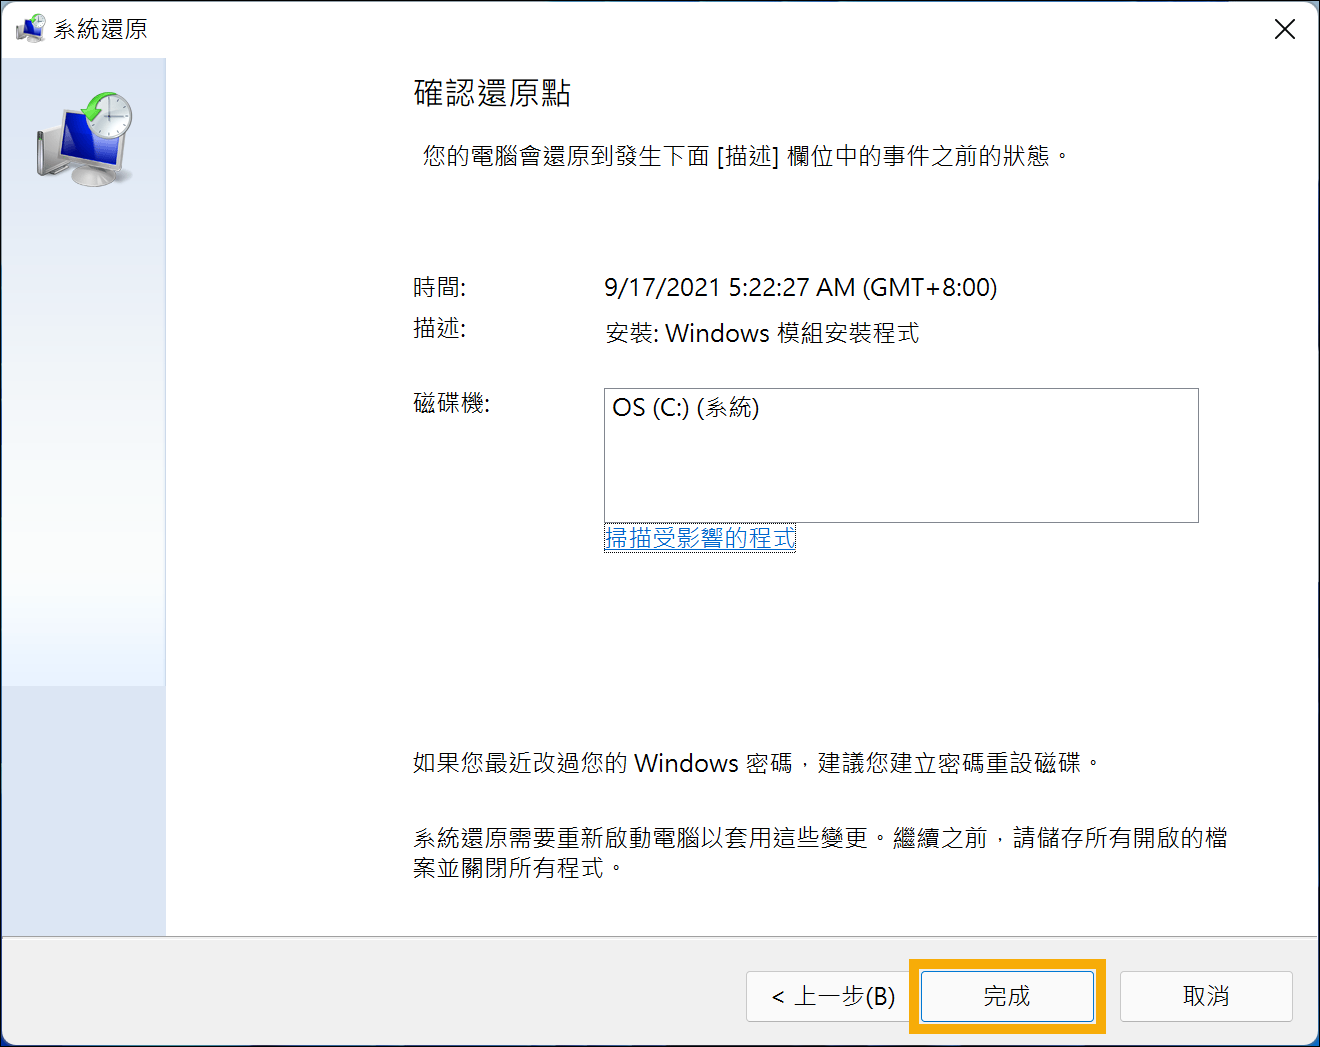The width and height of the screenshot is (1320, 1047).
Task: Click the restart warning paragraph 系統還原需要重新啟動
Action: point(820,852)
